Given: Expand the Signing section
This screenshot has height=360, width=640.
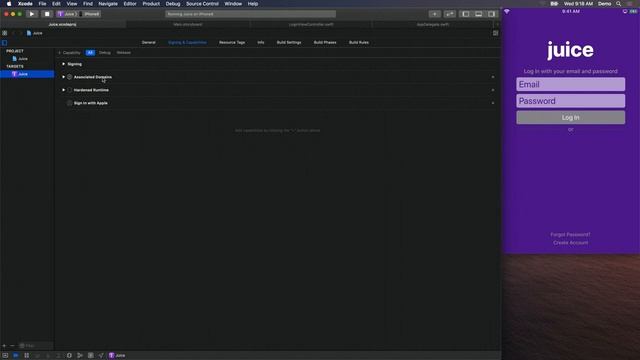Looking at the screenshot, I should pyautogui.click(x=64, y=64).
